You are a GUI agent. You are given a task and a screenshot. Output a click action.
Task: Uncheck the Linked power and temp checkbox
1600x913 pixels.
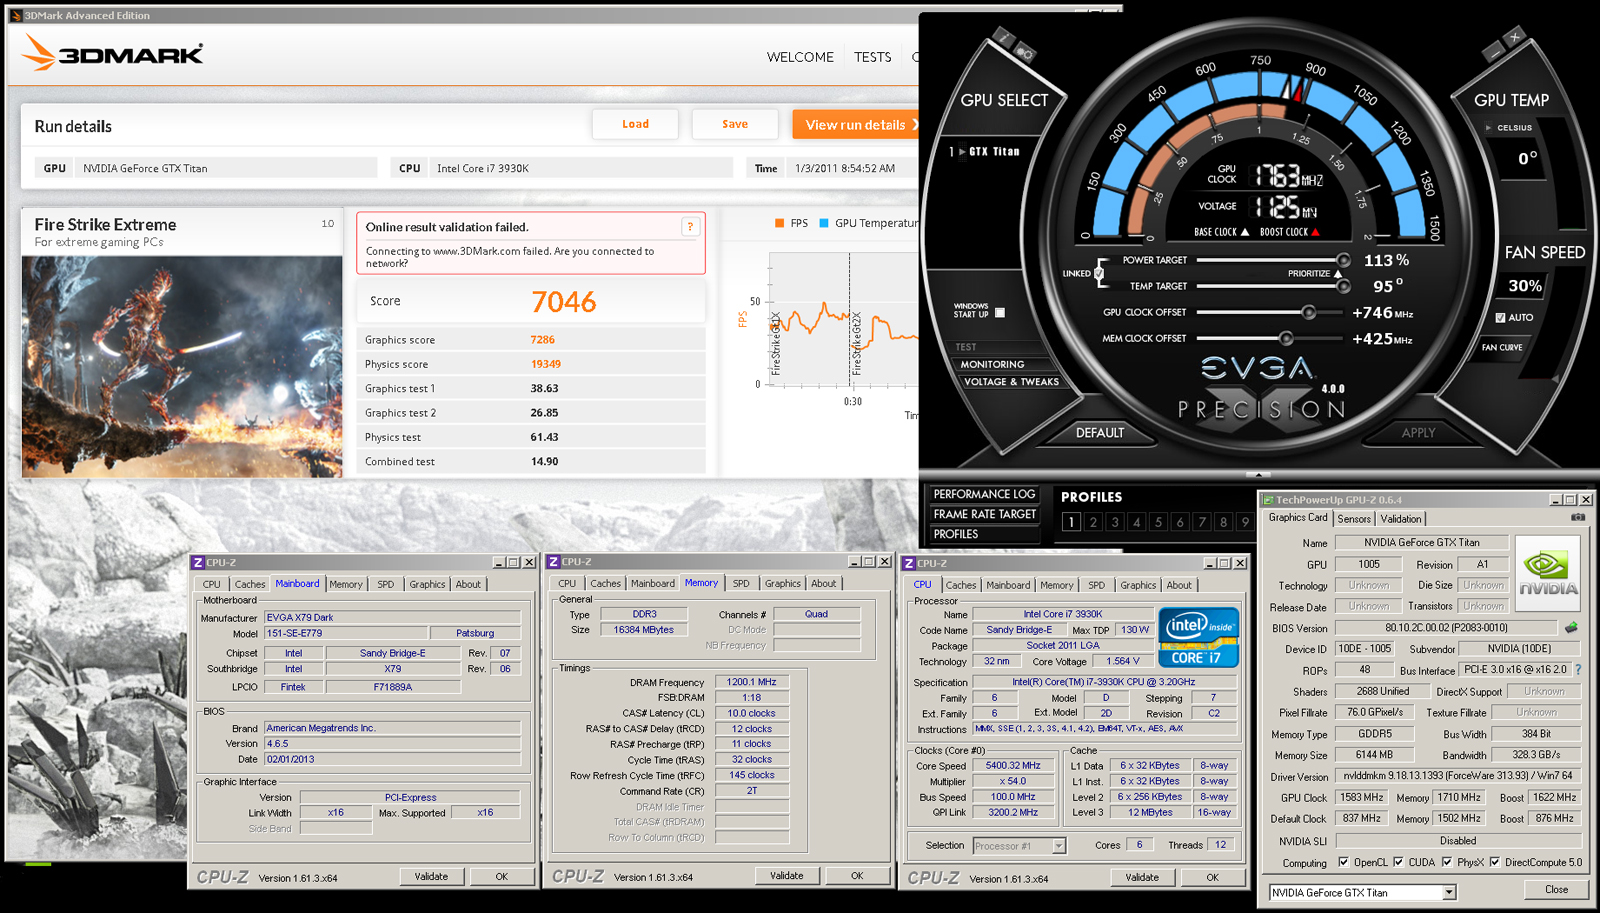(x=1099, y=273)
